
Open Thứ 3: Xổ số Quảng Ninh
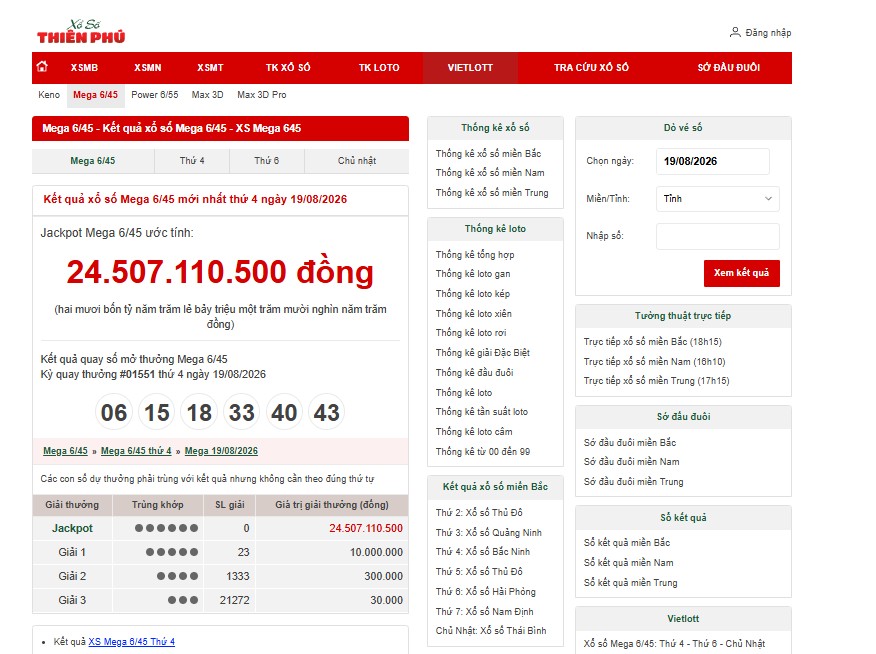pos(489,533)
